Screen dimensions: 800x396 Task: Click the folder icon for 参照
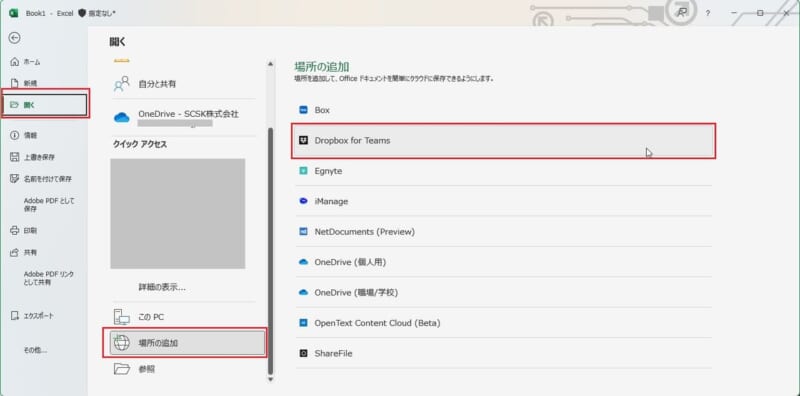pyautogui.click(x=122, y=368)
